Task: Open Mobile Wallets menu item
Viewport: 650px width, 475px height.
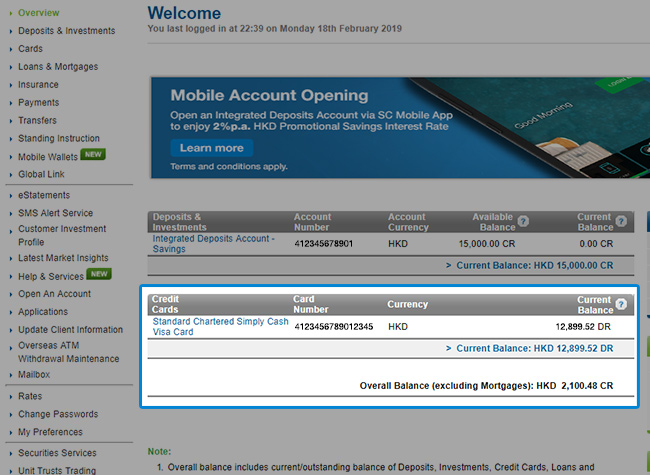Action: tap(48, 157)
